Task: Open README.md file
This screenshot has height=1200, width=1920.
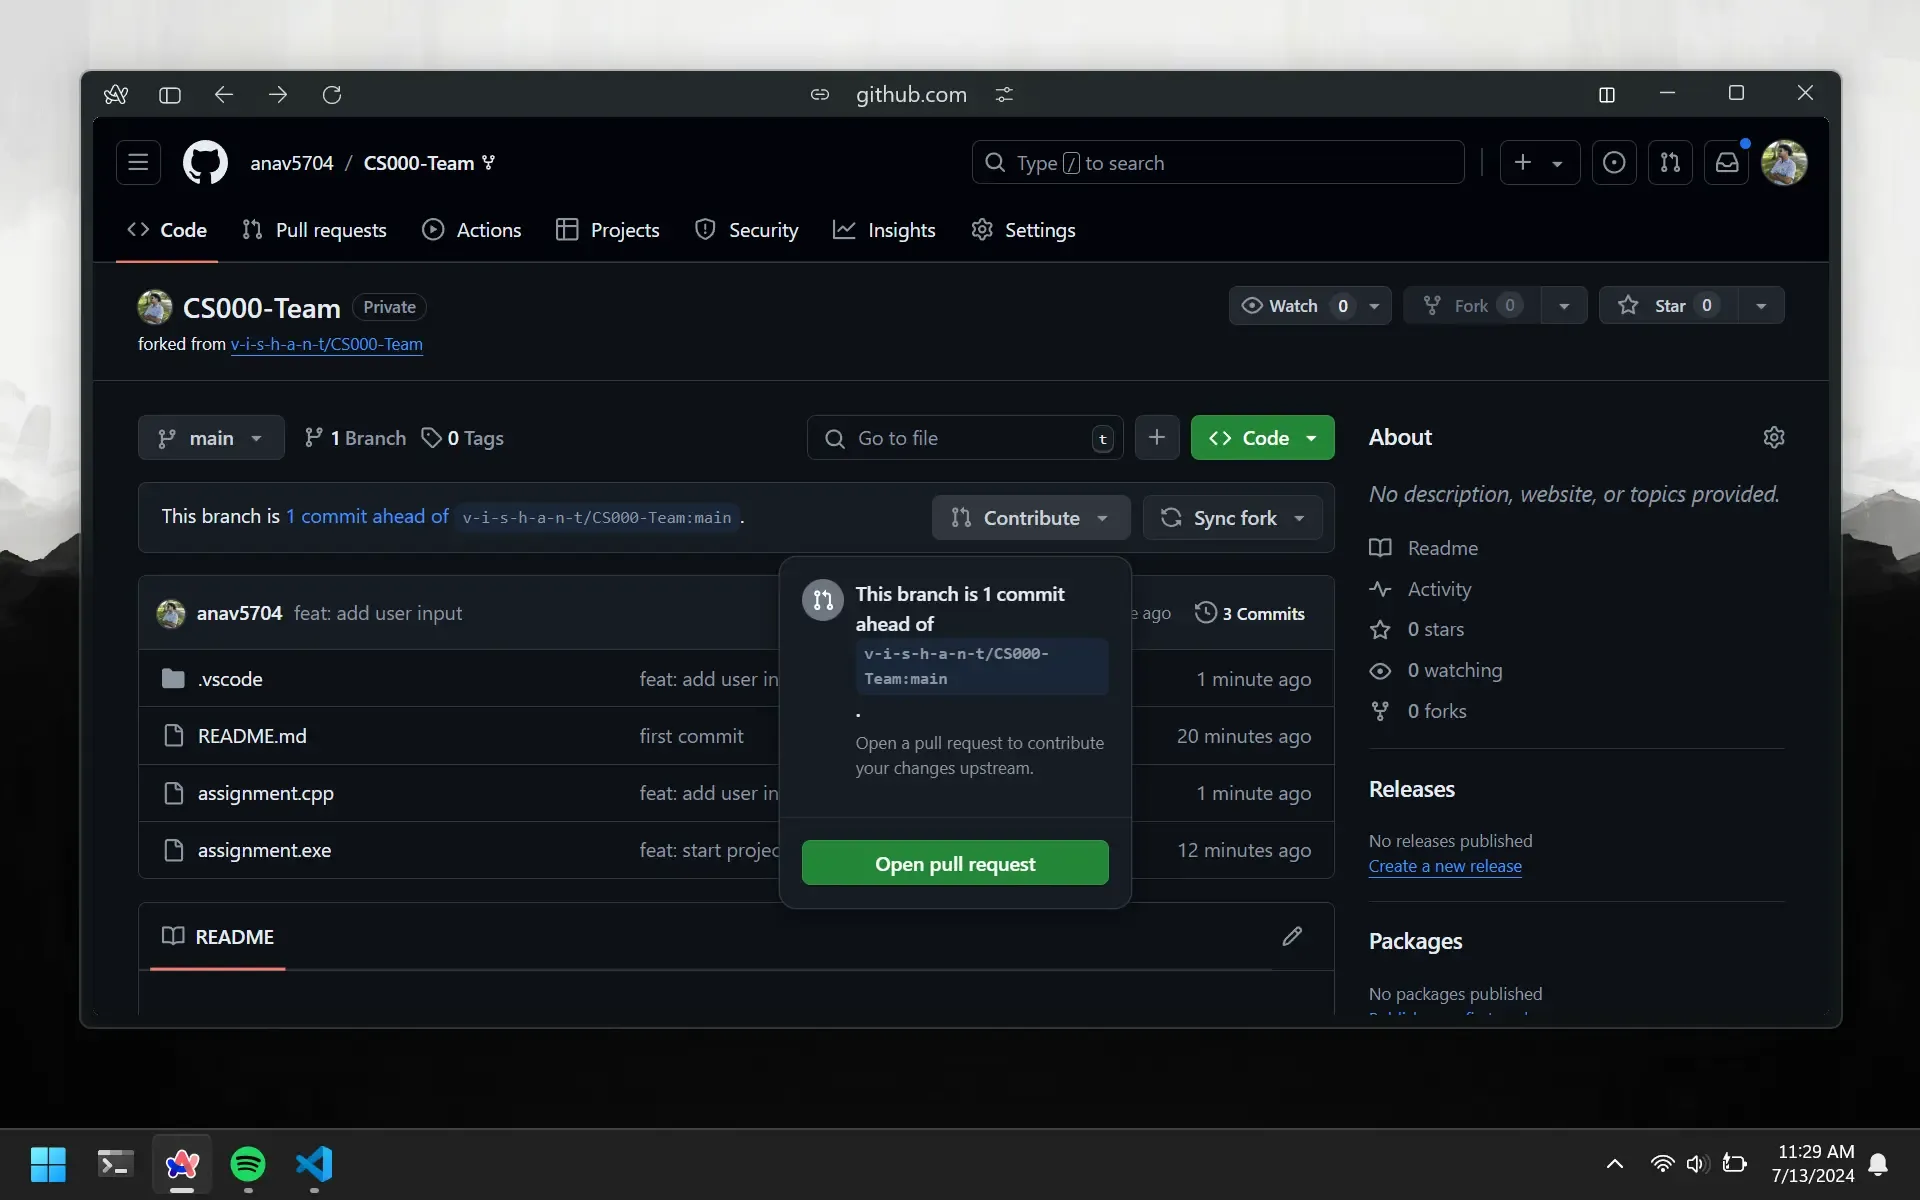Action: pyautogui.click(x=252, y=736)
